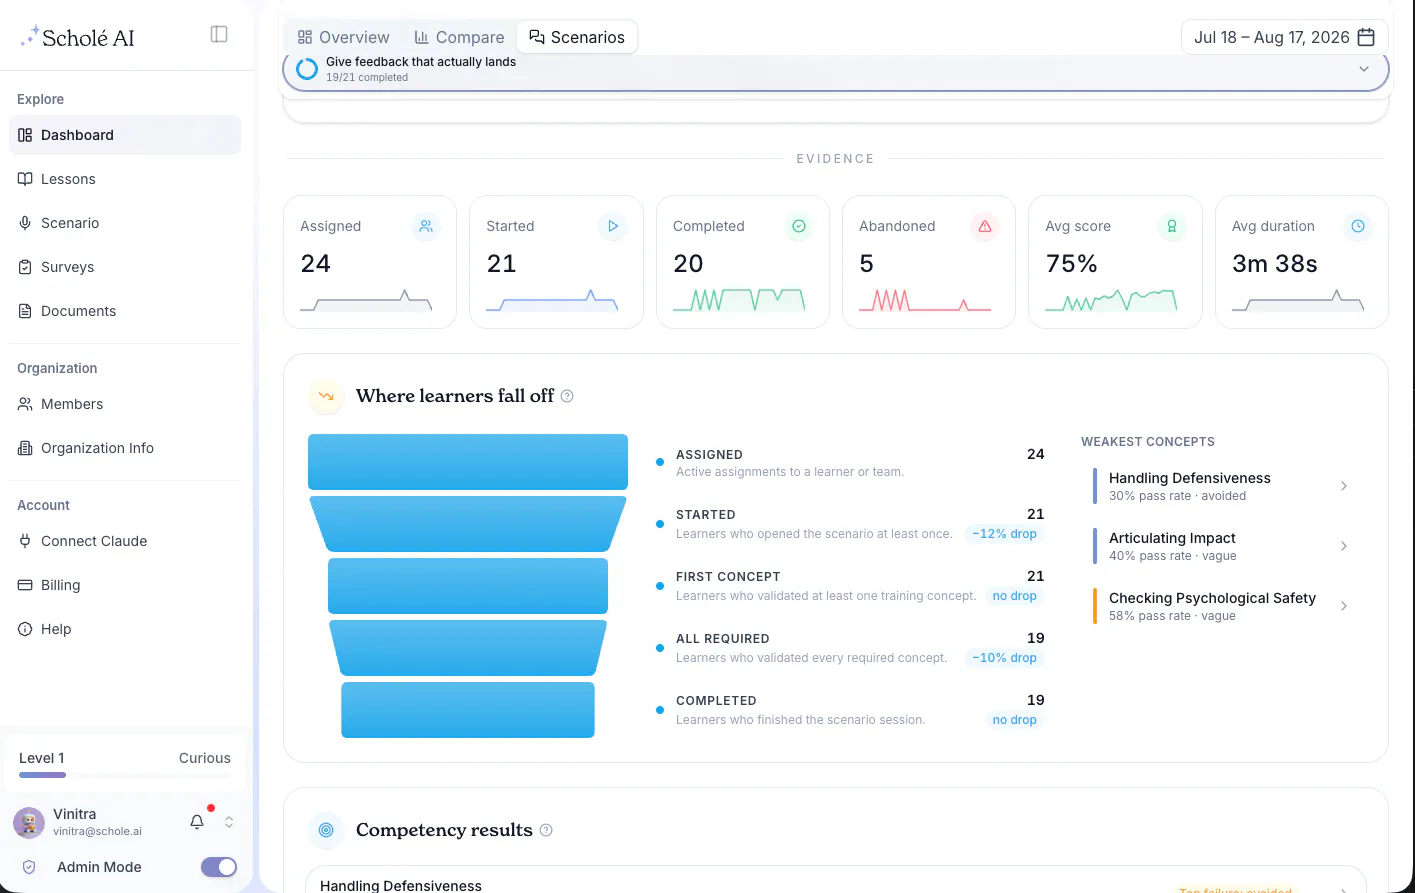The image size is (1415, 893).
Task: Click the Abandoned sparkline chart
Action: click(925, 300)
